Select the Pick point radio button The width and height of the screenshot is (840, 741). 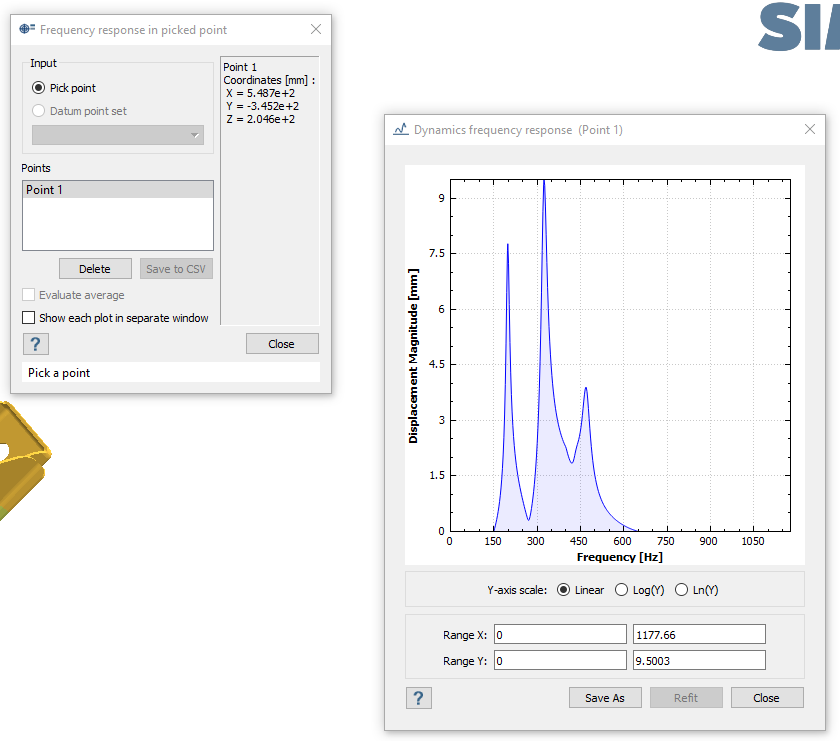[39, 88]
